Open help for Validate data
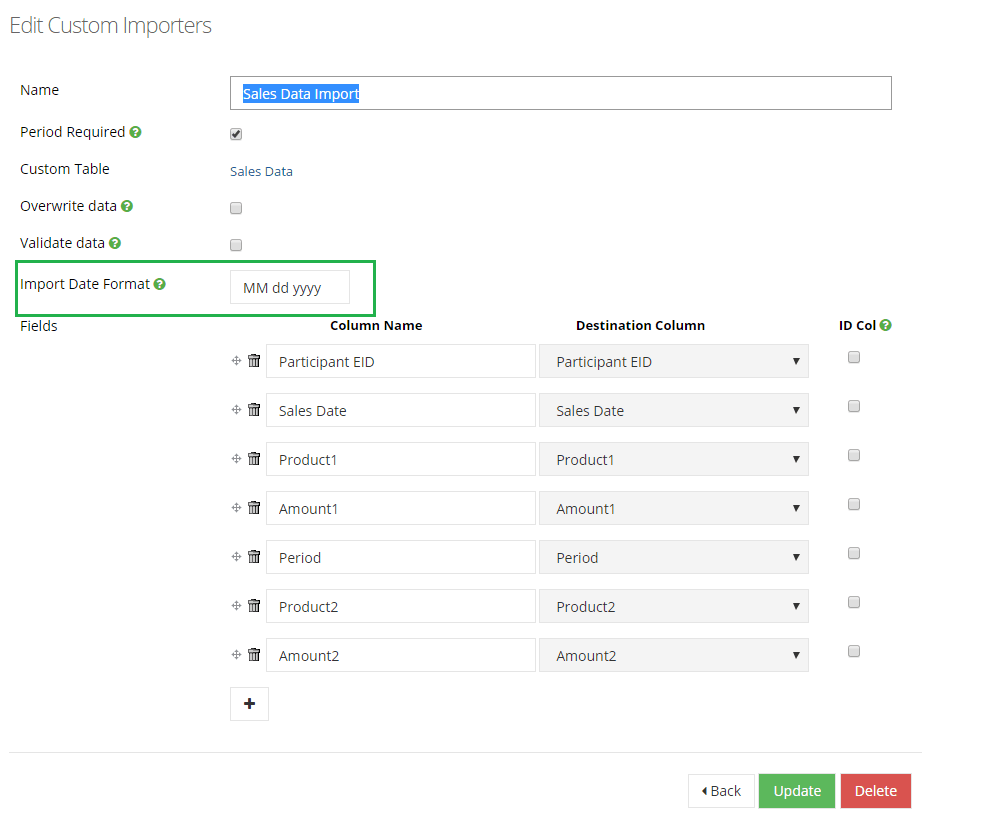This screenshot has height=813, width=986. pyautogui.click(x=115, y=243)
